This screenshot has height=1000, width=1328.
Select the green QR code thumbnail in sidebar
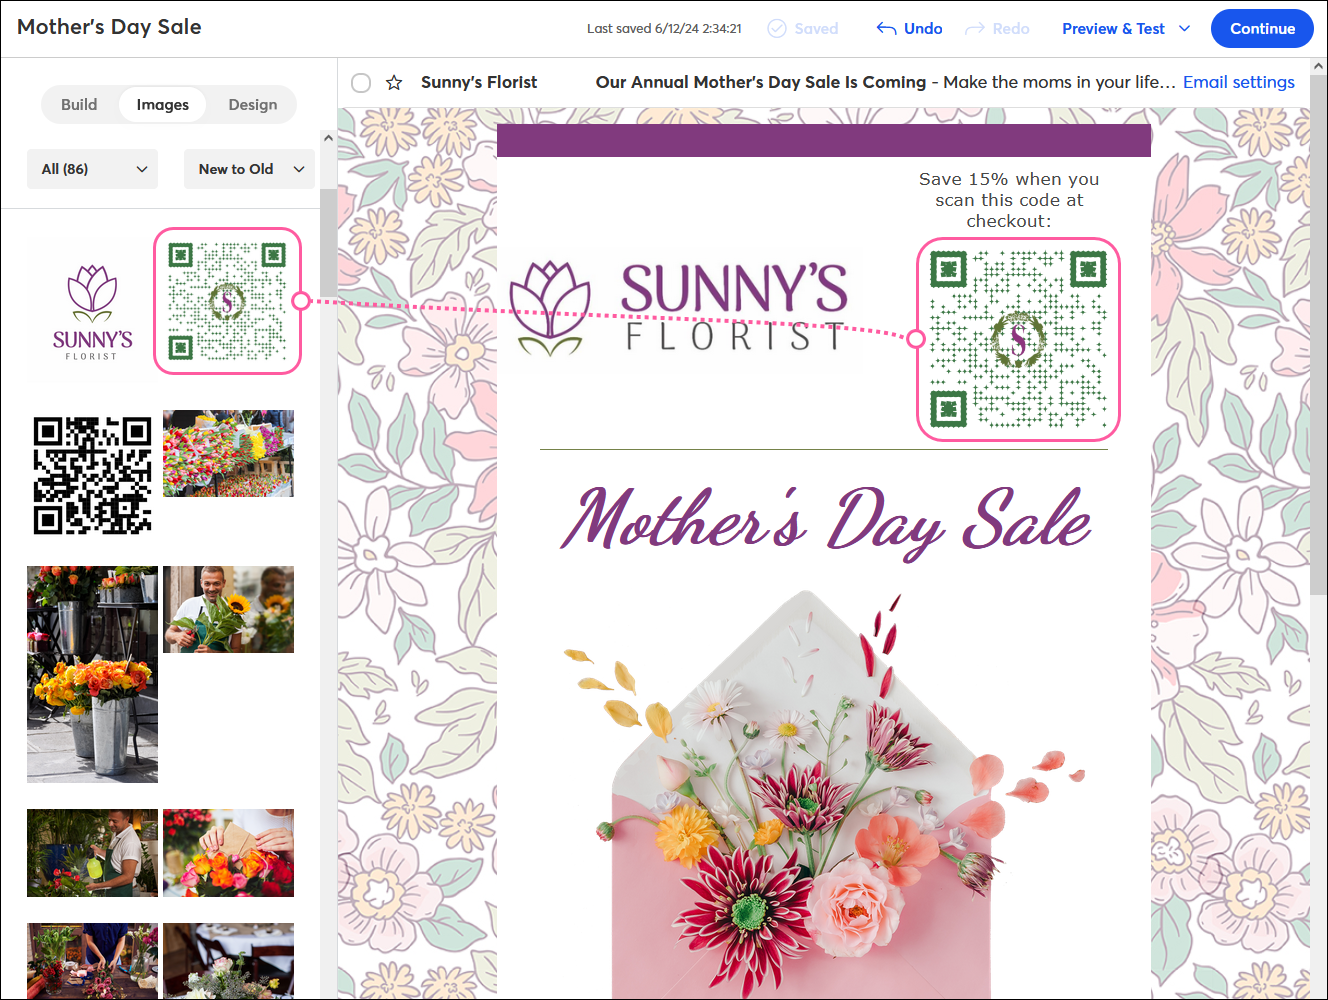coord(227,301)
